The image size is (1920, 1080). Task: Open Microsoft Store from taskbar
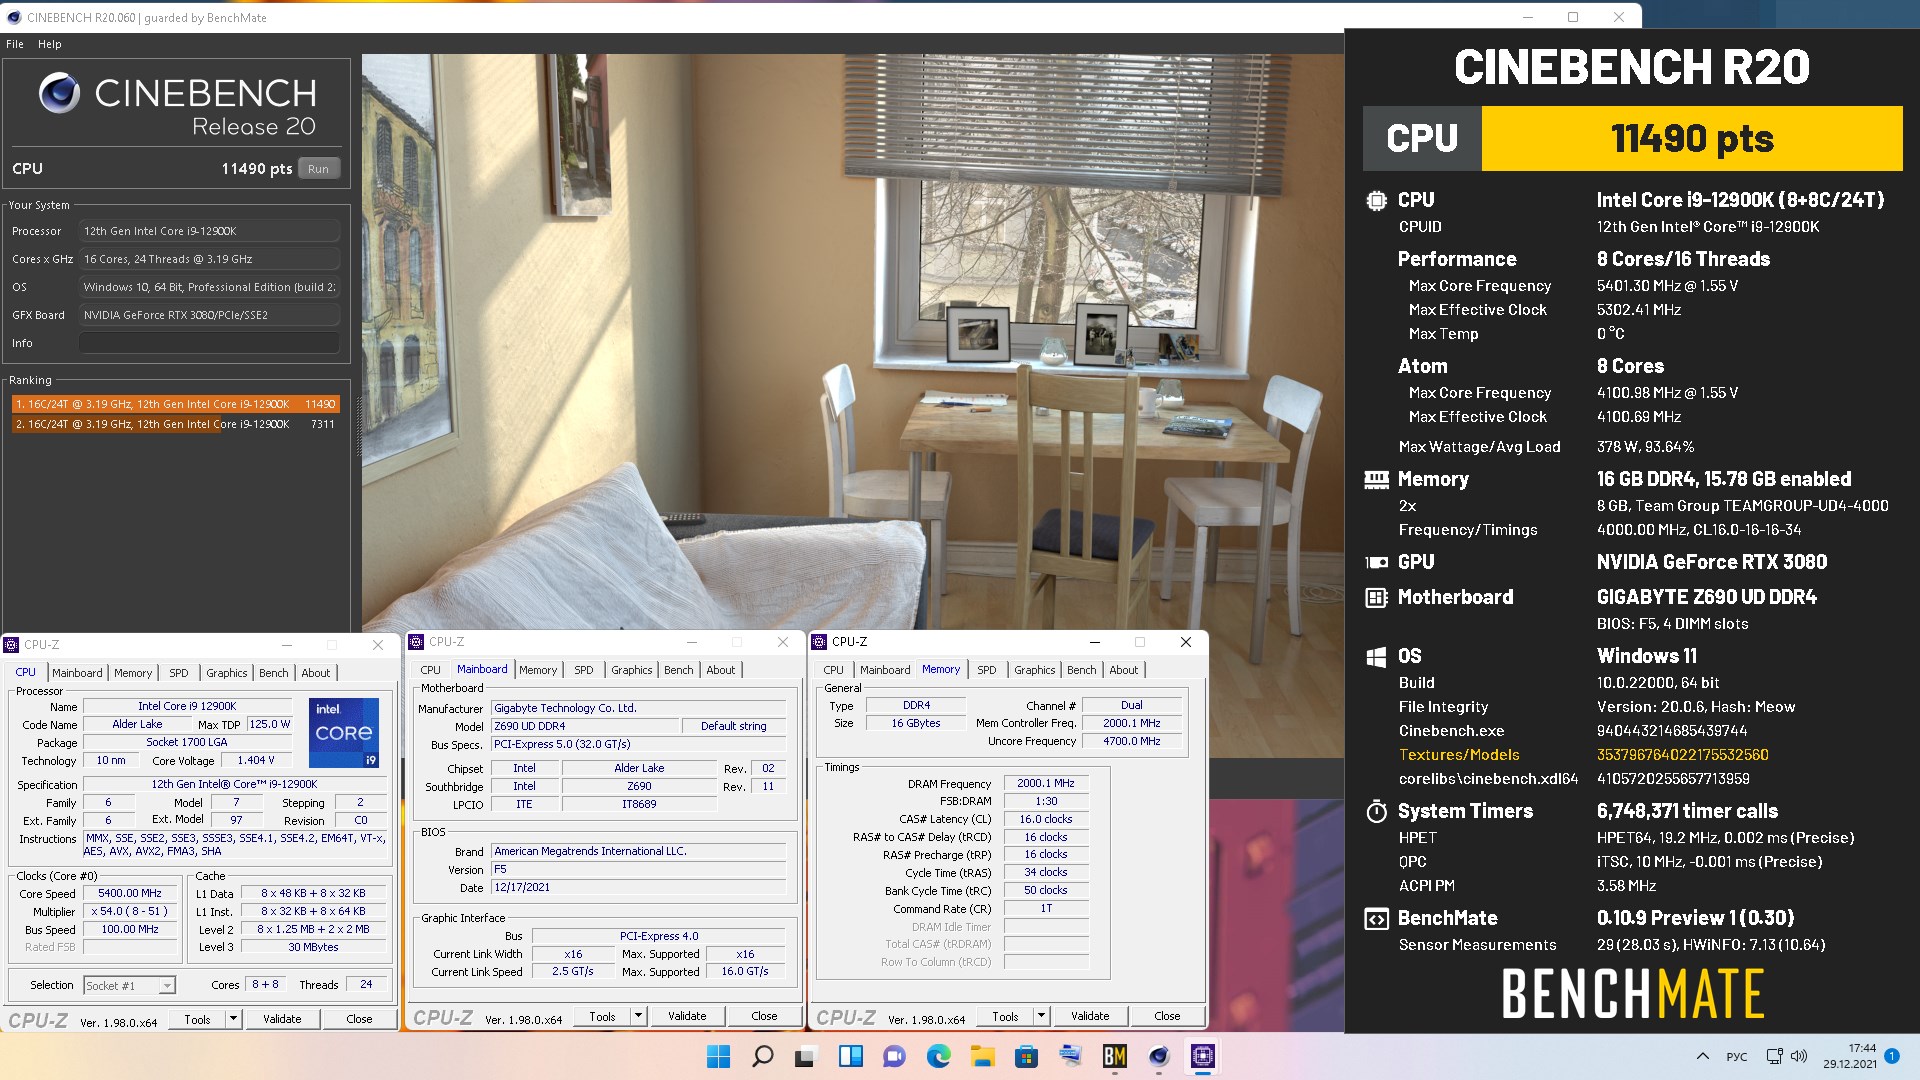click(1026, 1056)
